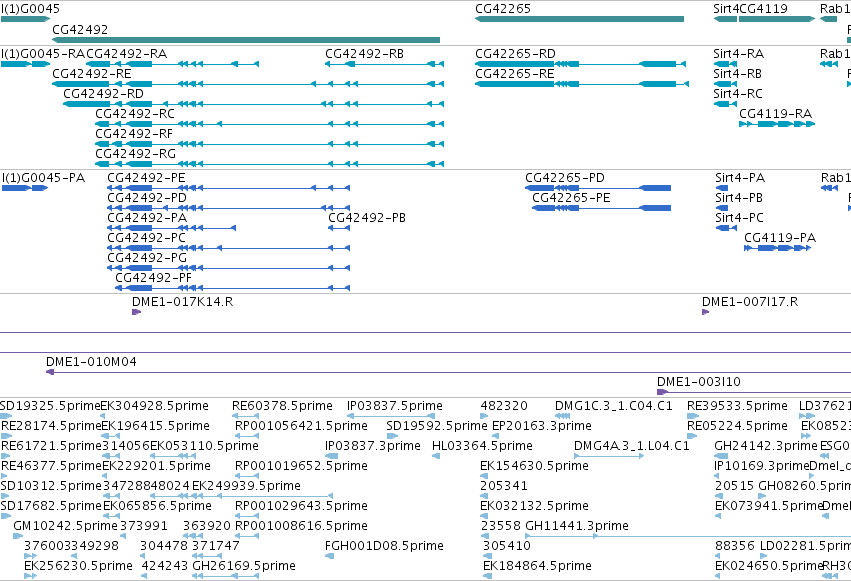Open EST IP03837.5prime
Image resolution: width=851 pixels, height=581 pixels.
[391, 416]
